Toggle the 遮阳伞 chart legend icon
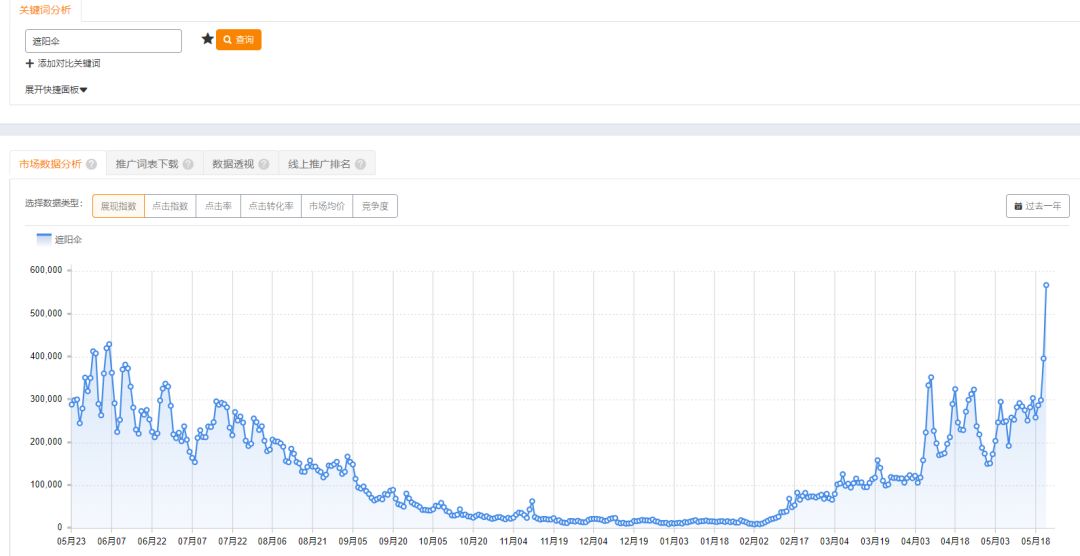Viewport: 1080px width, 556px height. [x=44, y=239]
